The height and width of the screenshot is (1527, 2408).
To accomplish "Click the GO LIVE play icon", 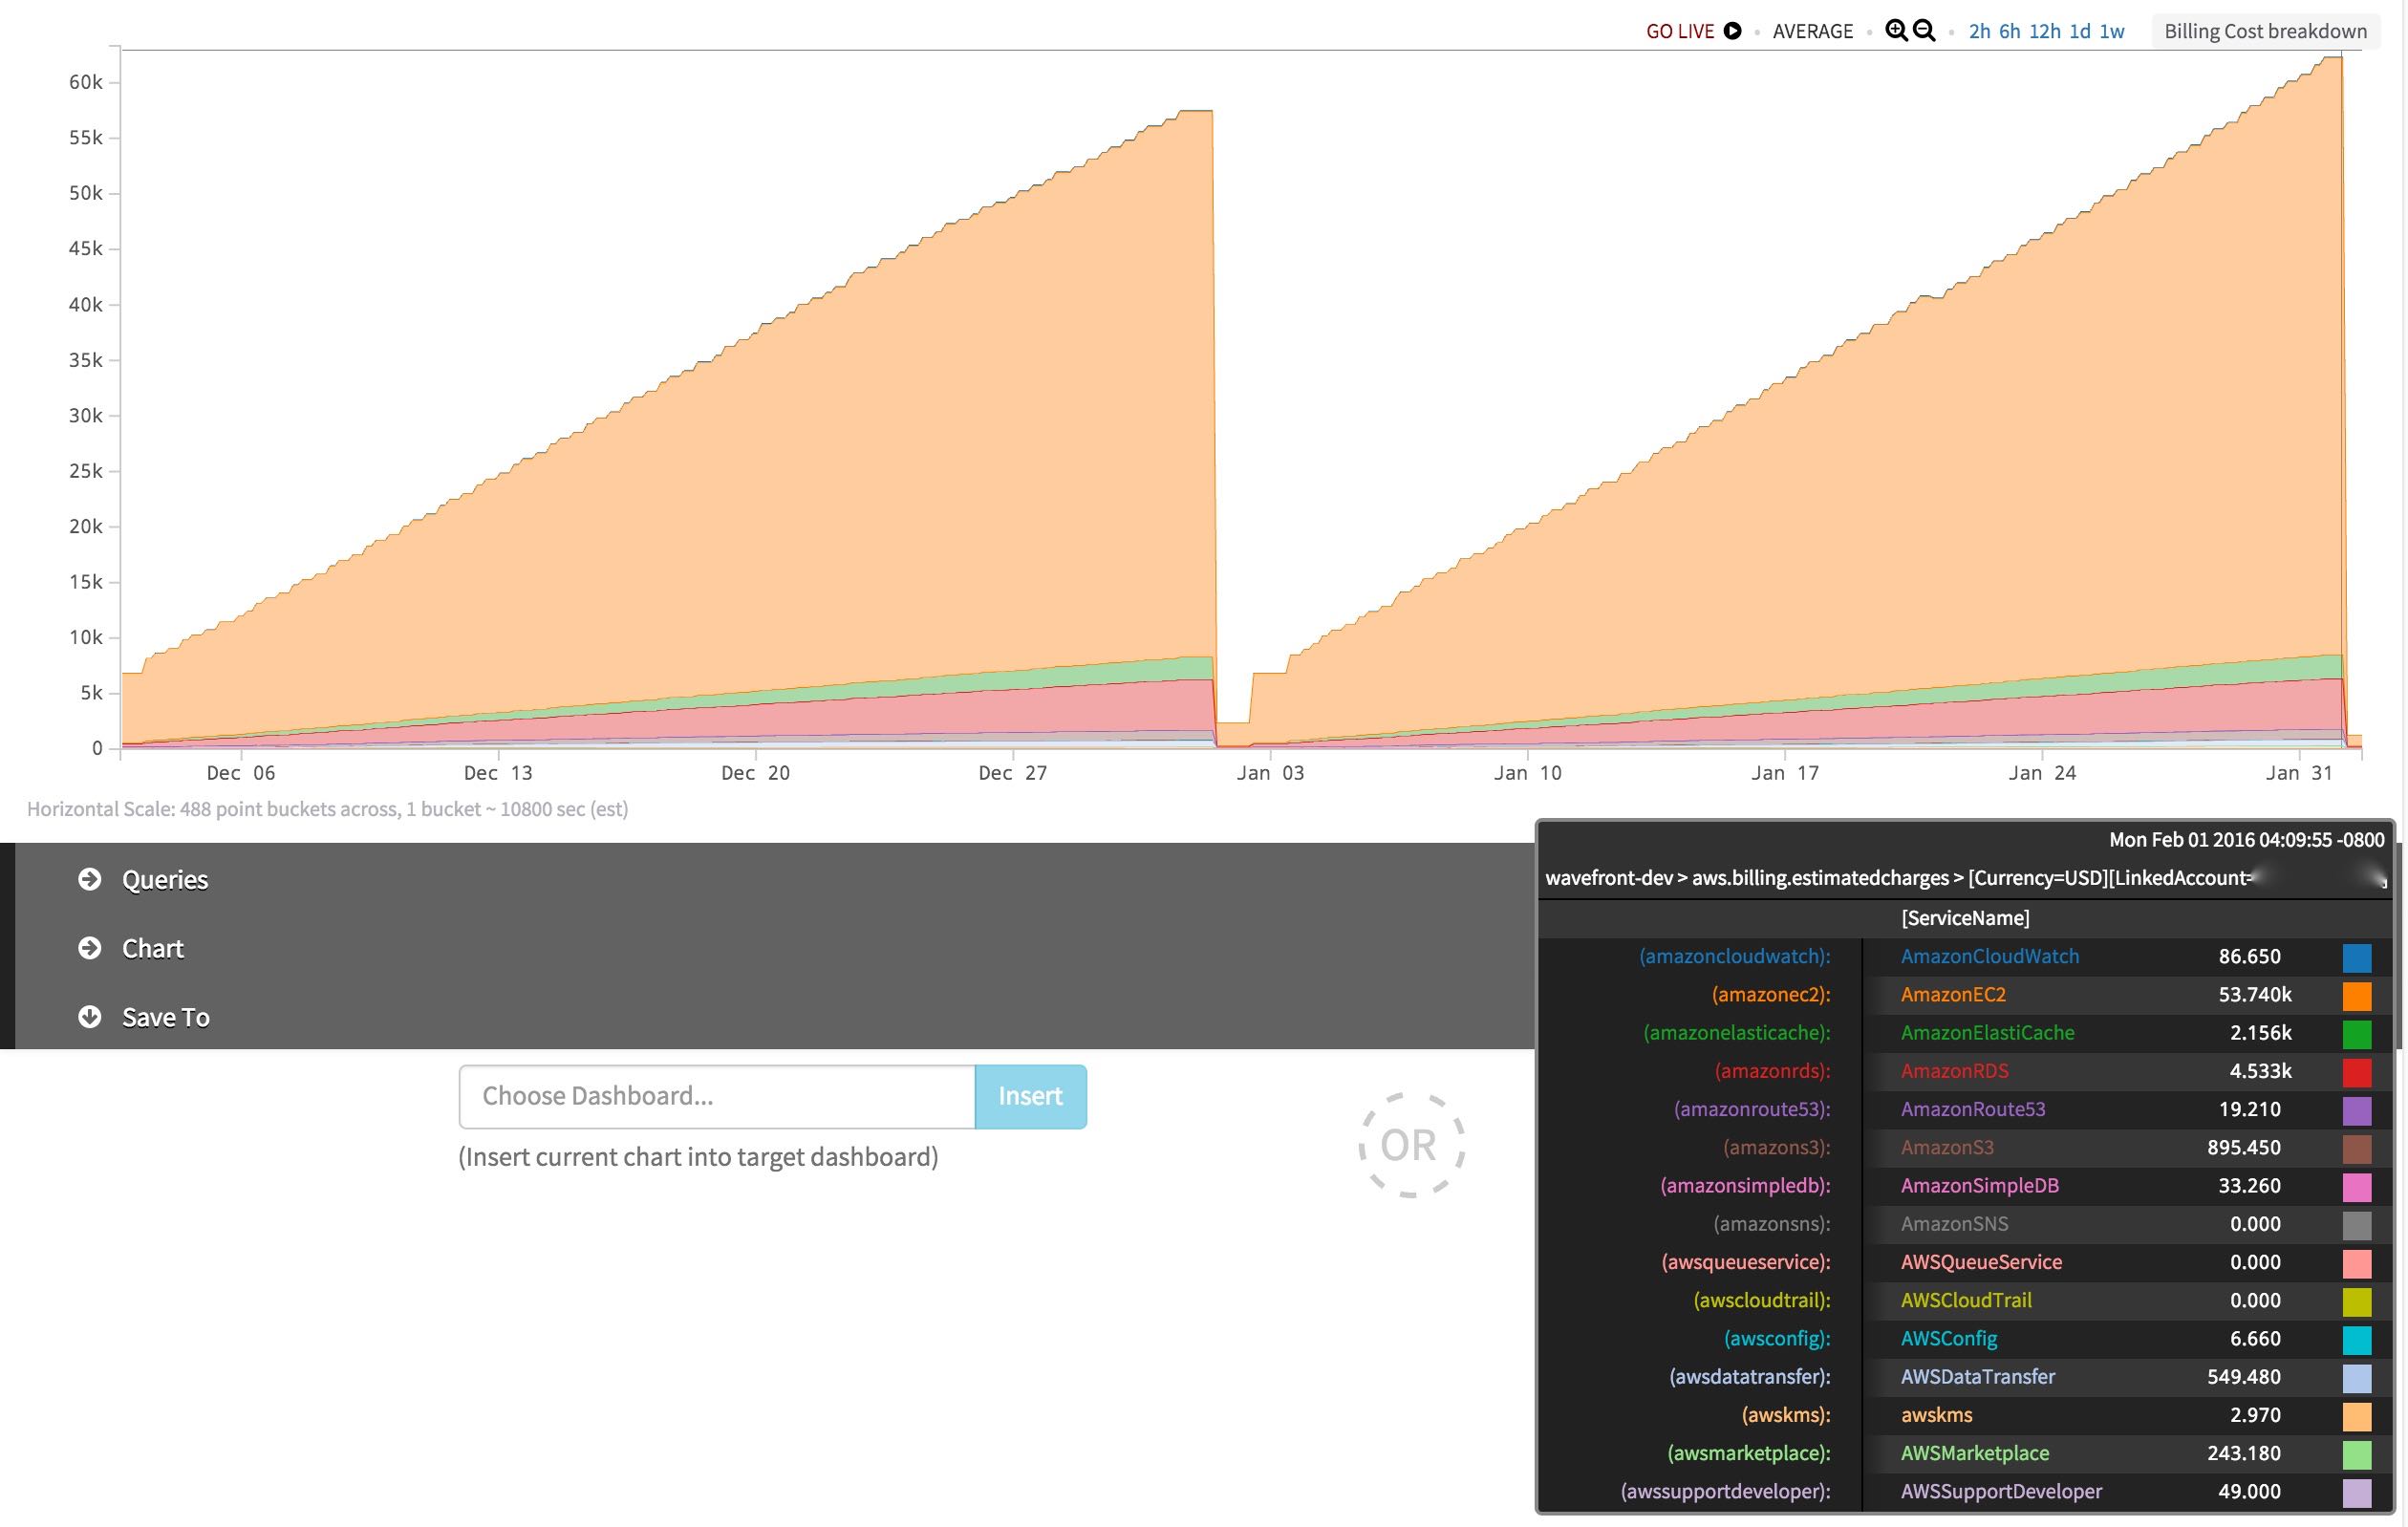I will 1732,31.
